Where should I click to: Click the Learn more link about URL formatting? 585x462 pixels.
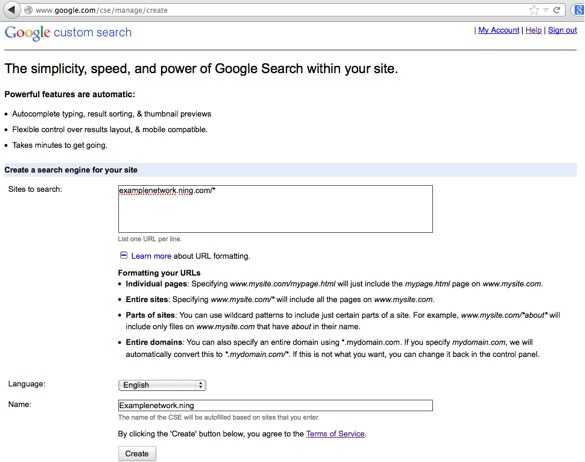click(x=151, y=256)
